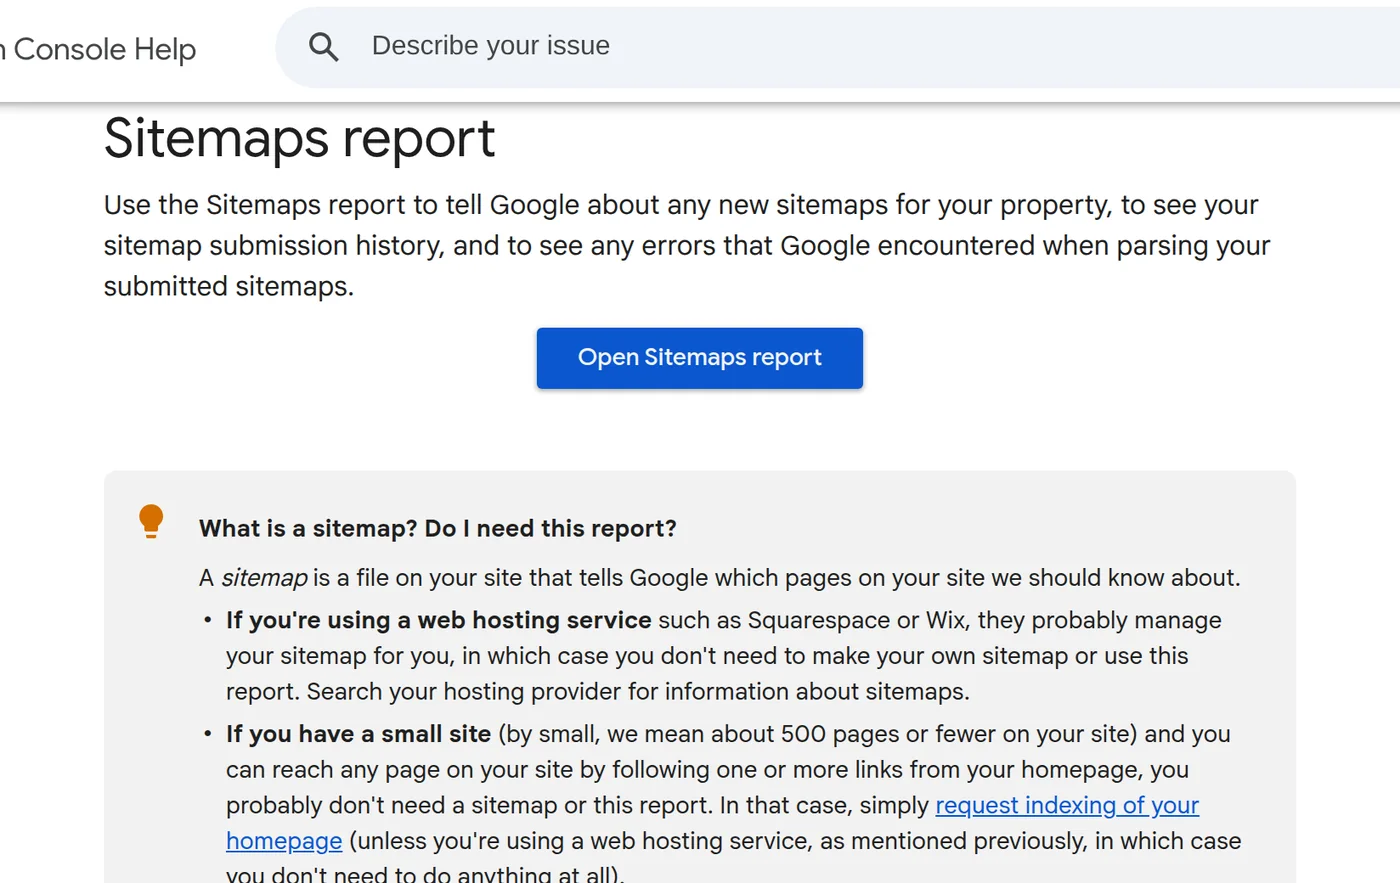
Task: Click the bold "If you're using a web hosting service" text
Action: (x=439, y=620)
